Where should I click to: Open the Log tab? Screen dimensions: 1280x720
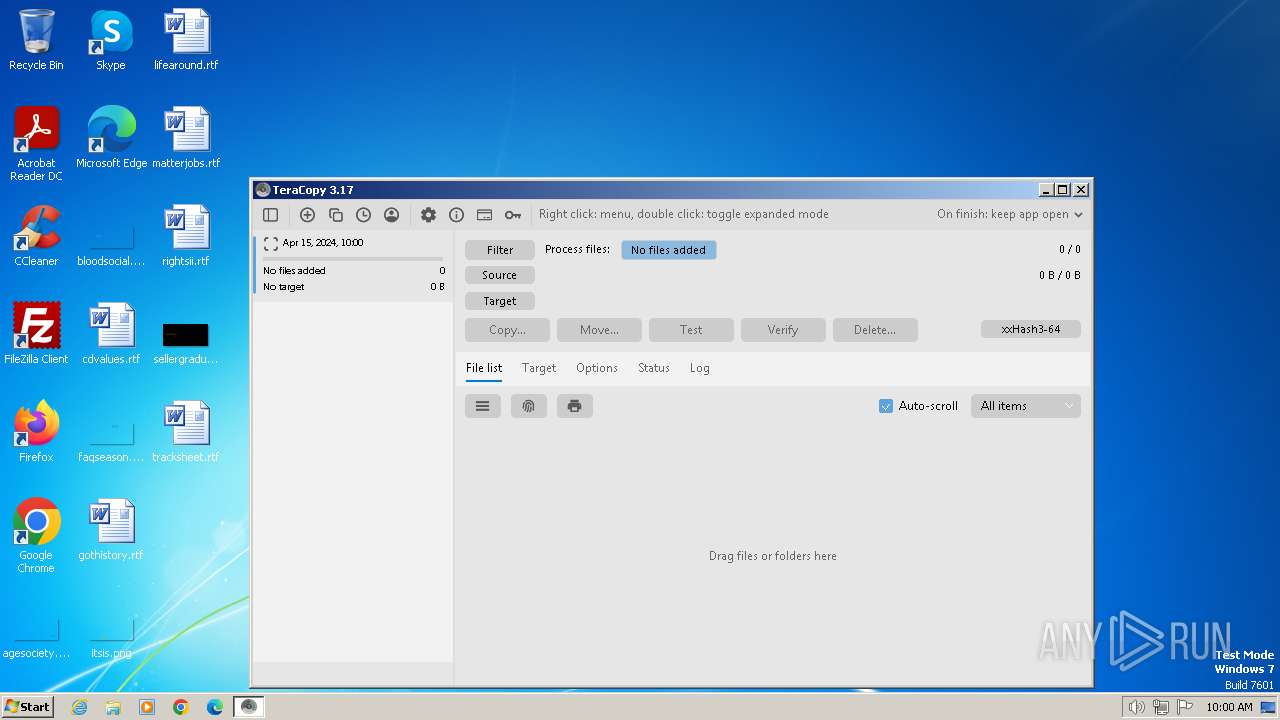coord(700,368)
